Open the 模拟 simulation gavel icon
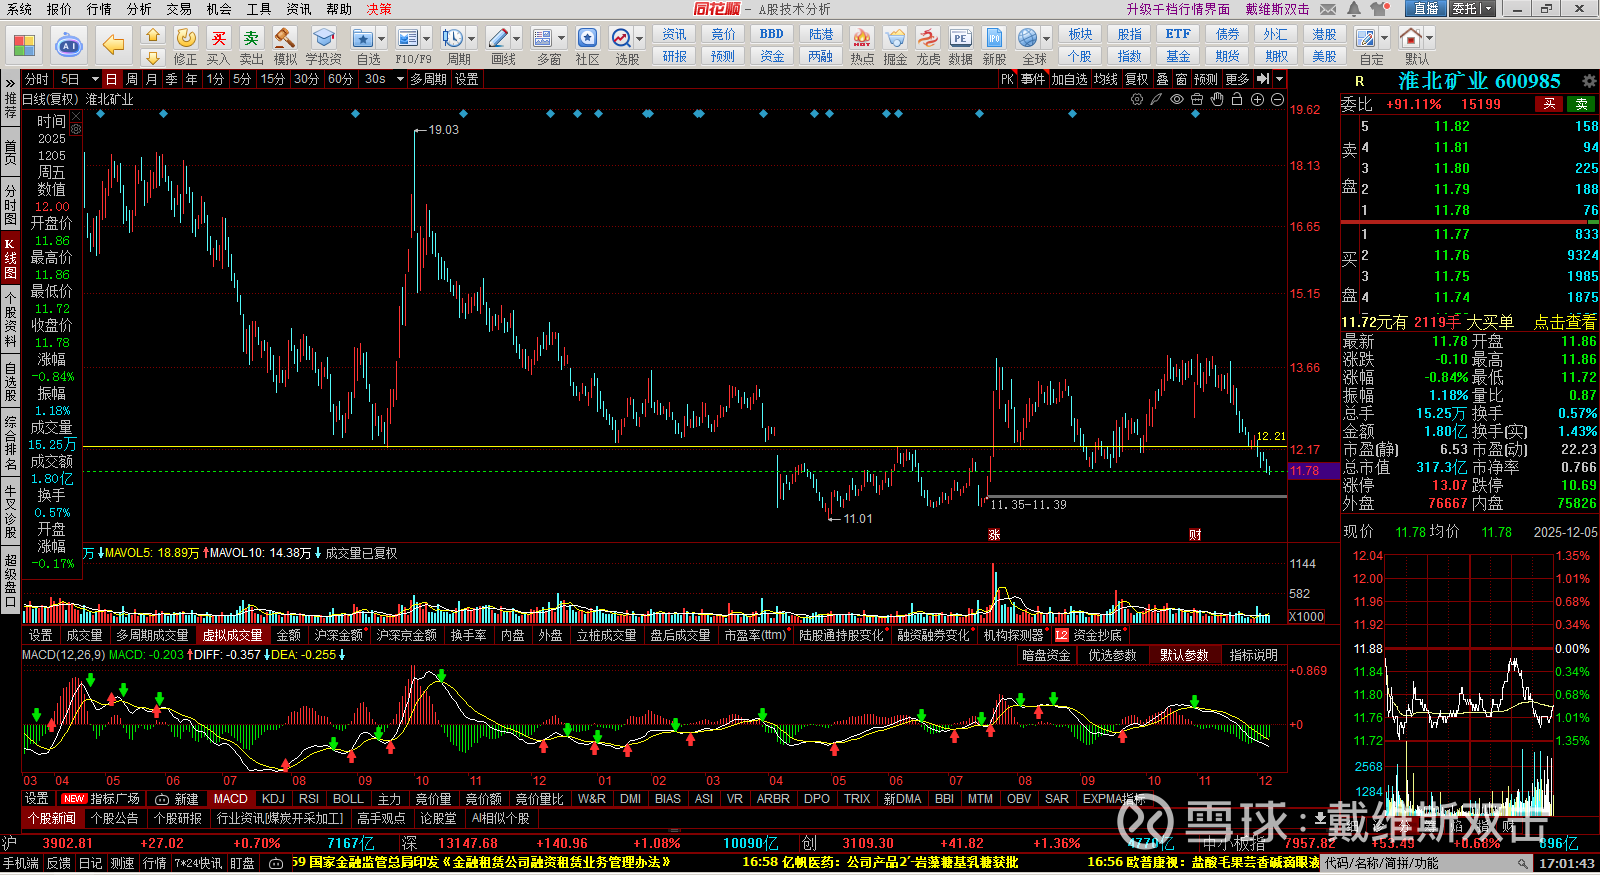 point(285,38)
